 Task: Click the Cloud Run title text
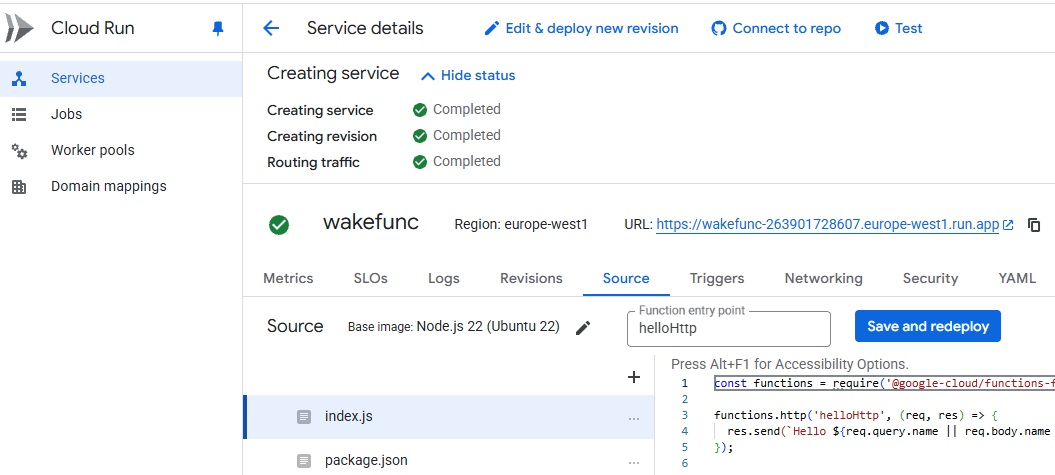[93, 28]
